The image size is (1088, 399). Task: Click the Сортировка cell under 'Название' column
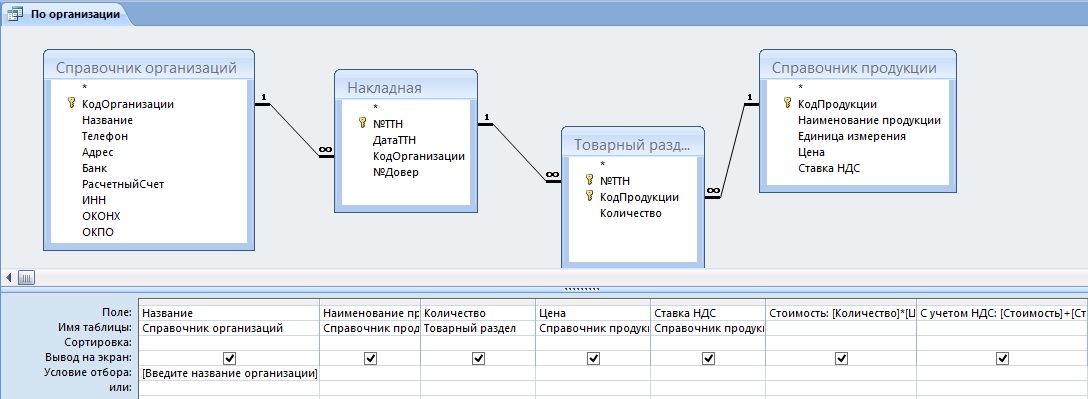230,343
